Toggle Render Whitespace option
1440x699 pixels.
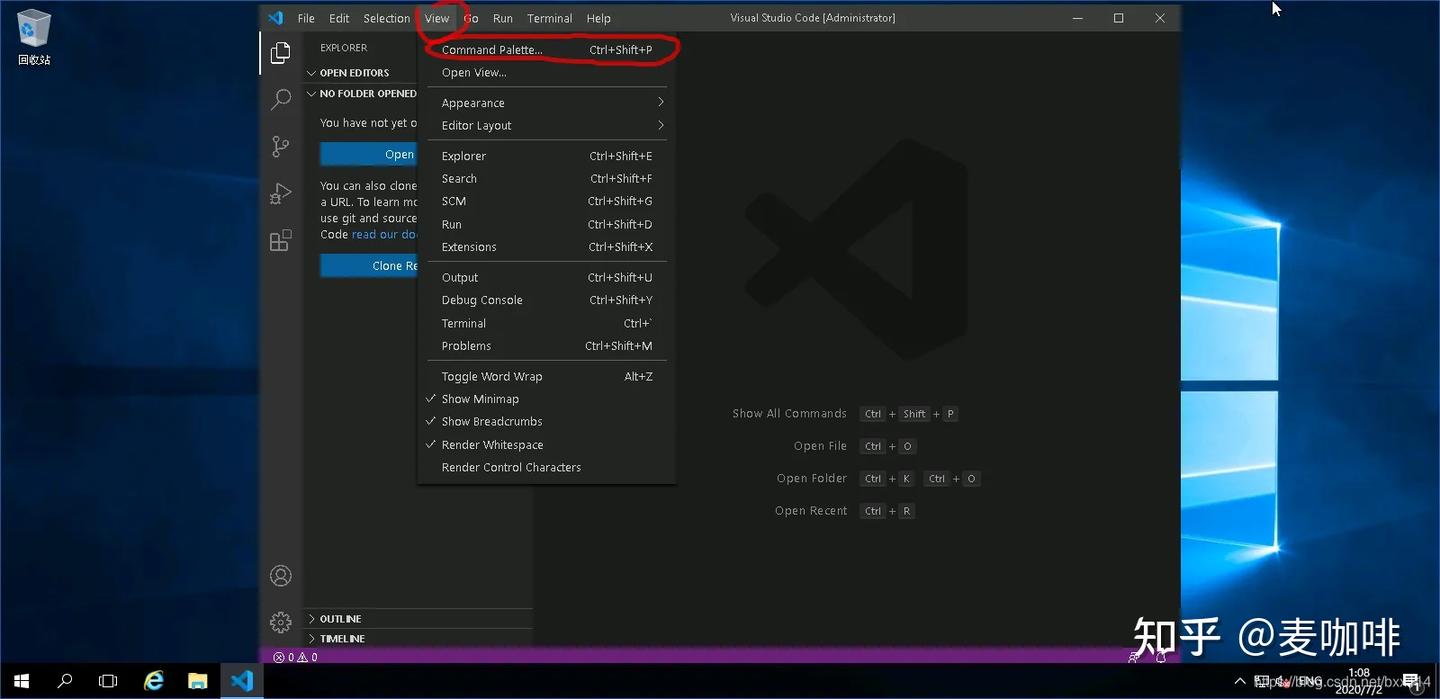point(546,445)
